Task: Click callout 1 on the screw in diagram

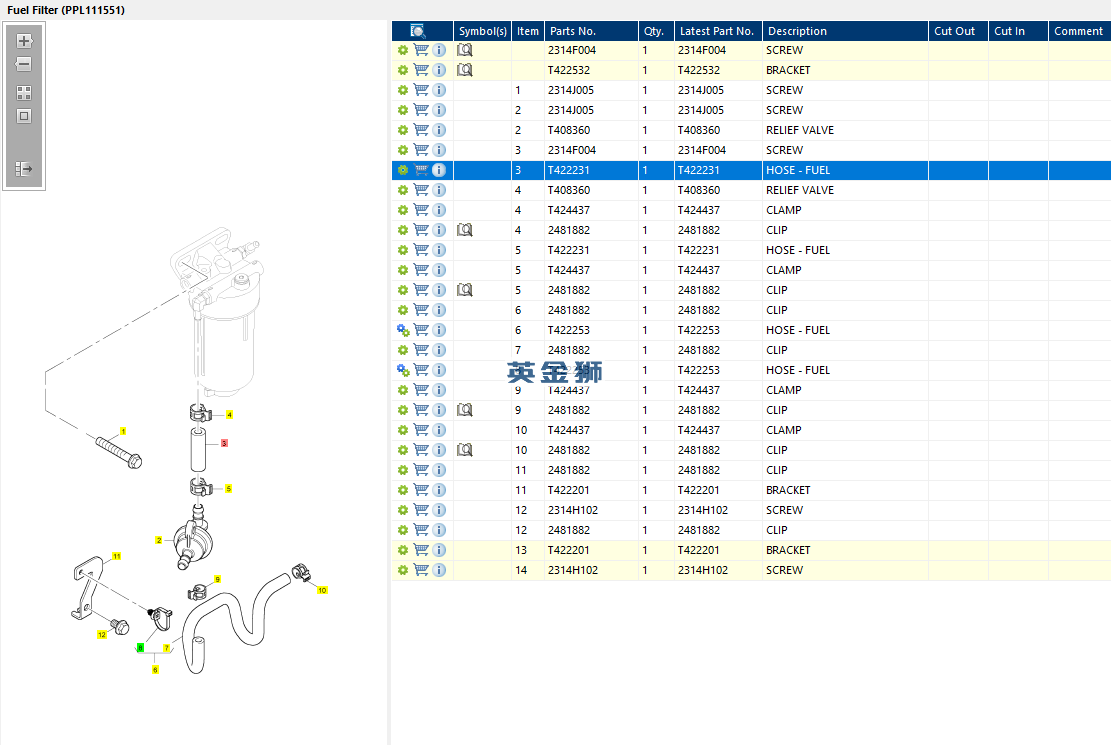Action: coord(123,431)
